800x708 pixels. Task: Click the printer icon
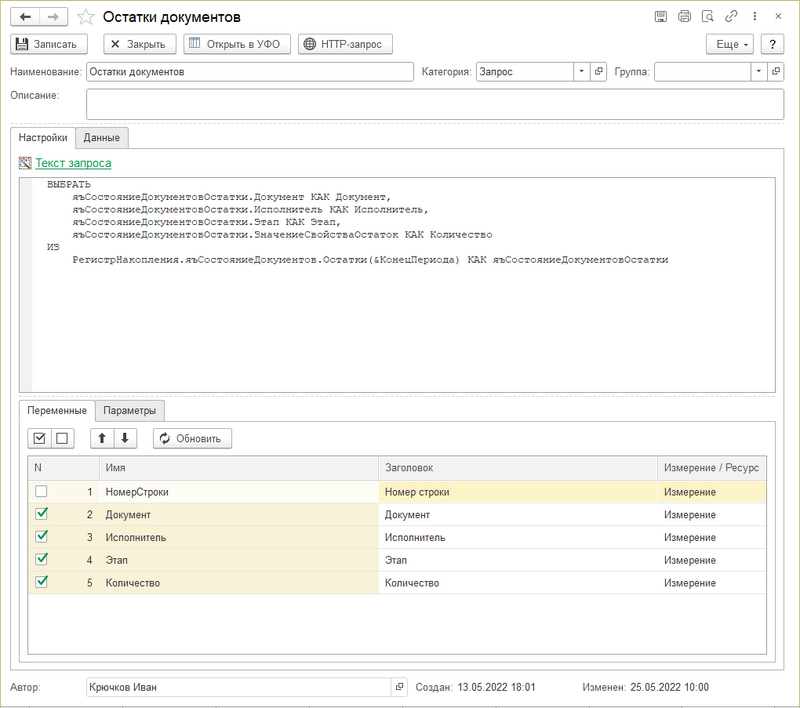[685, 17]
